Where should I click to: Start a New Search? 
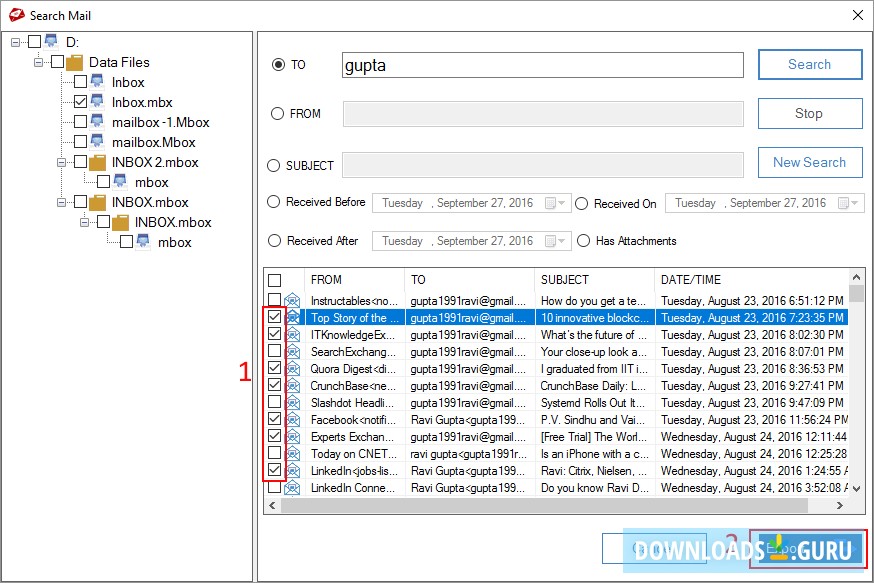[810, 162]
